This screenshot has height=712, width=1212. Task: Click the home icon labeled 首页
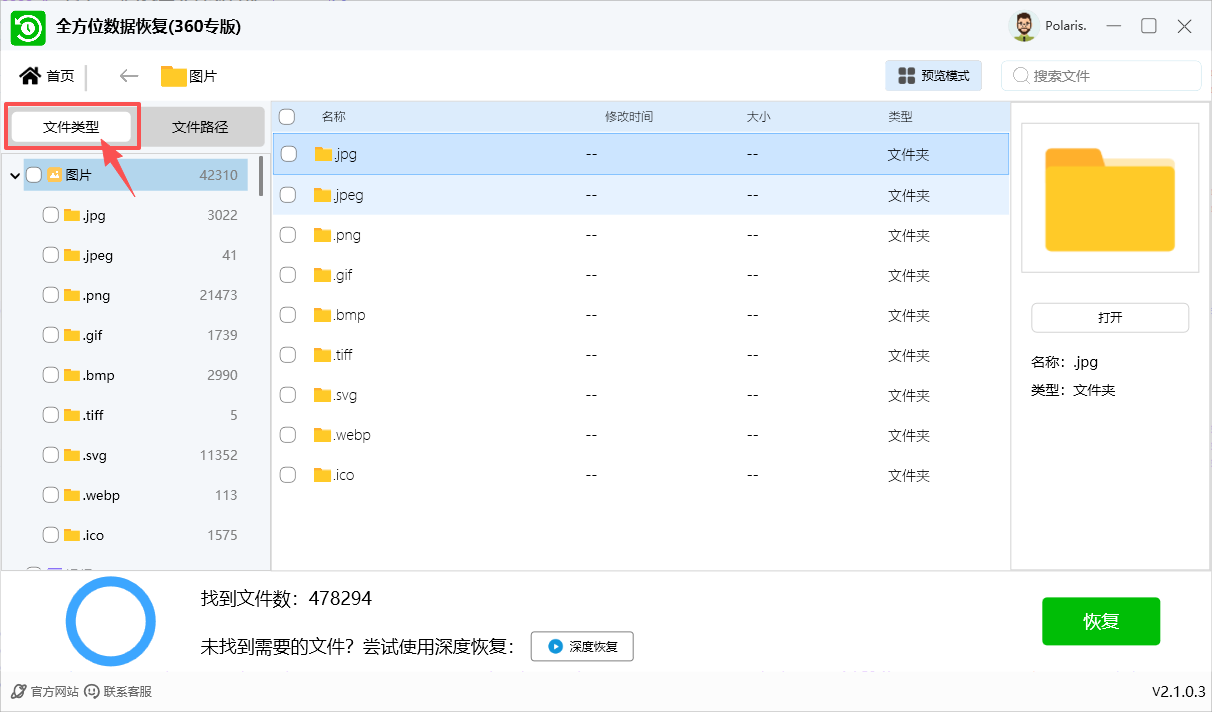tap(31, 76)
